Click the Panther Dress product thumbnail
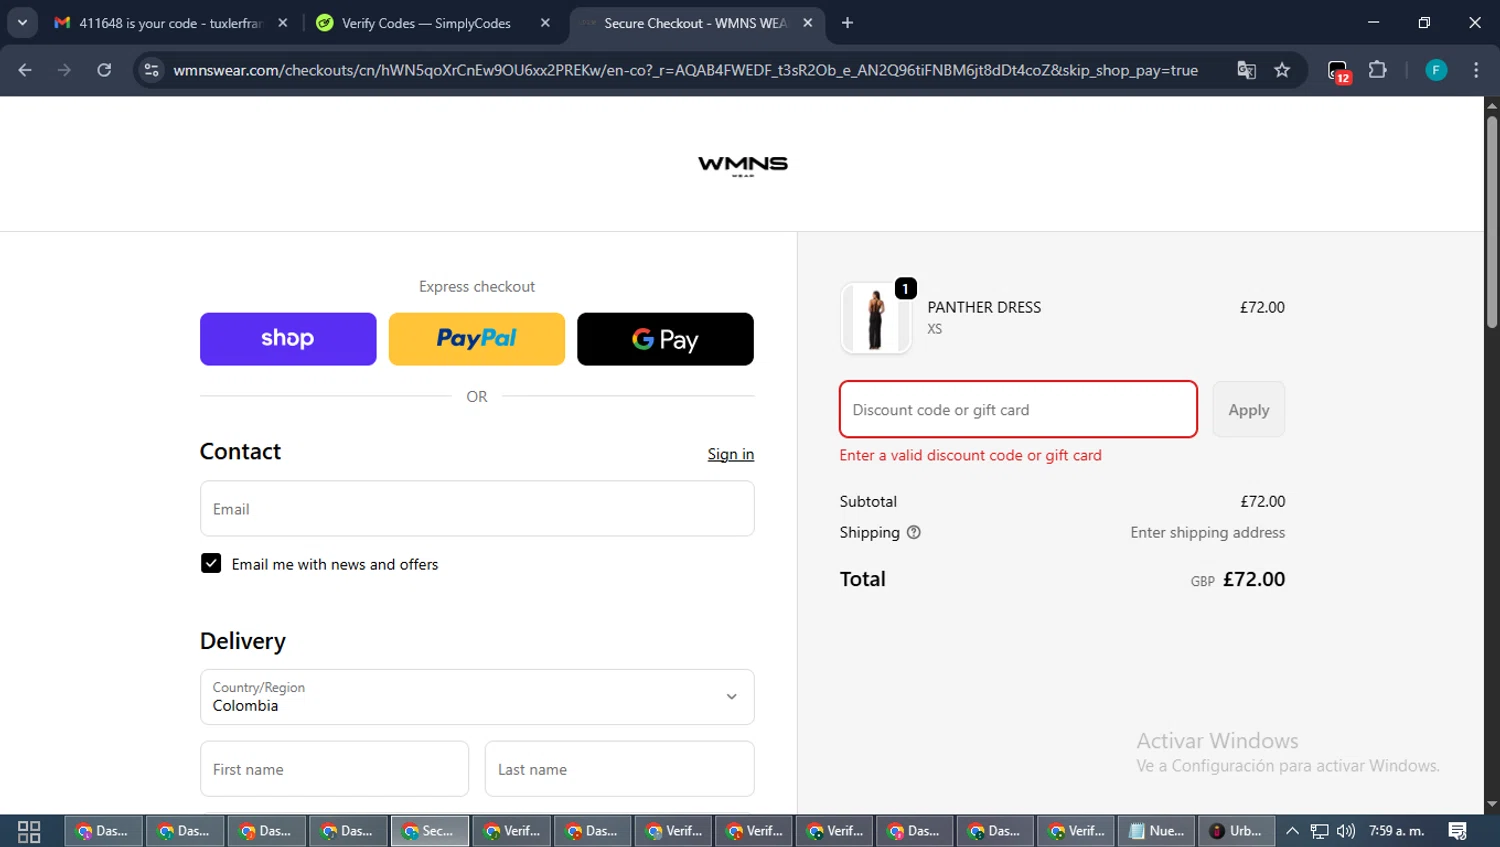Viewport: 1500px width, 847px height. pos(876,318)
